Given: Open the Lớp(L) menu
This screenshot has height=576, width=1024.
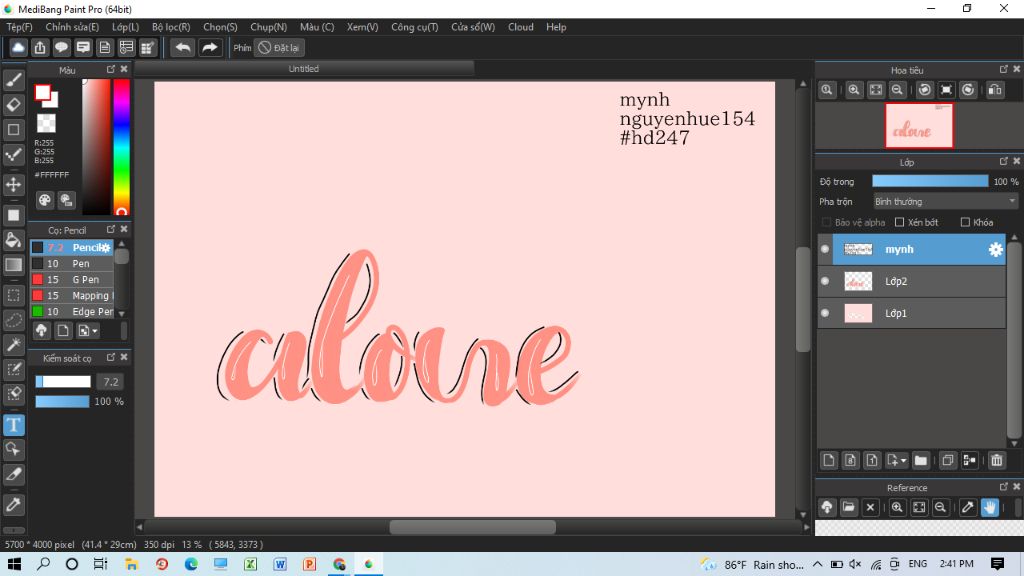Looking at the screenshot, I should [x=125, y=27].
